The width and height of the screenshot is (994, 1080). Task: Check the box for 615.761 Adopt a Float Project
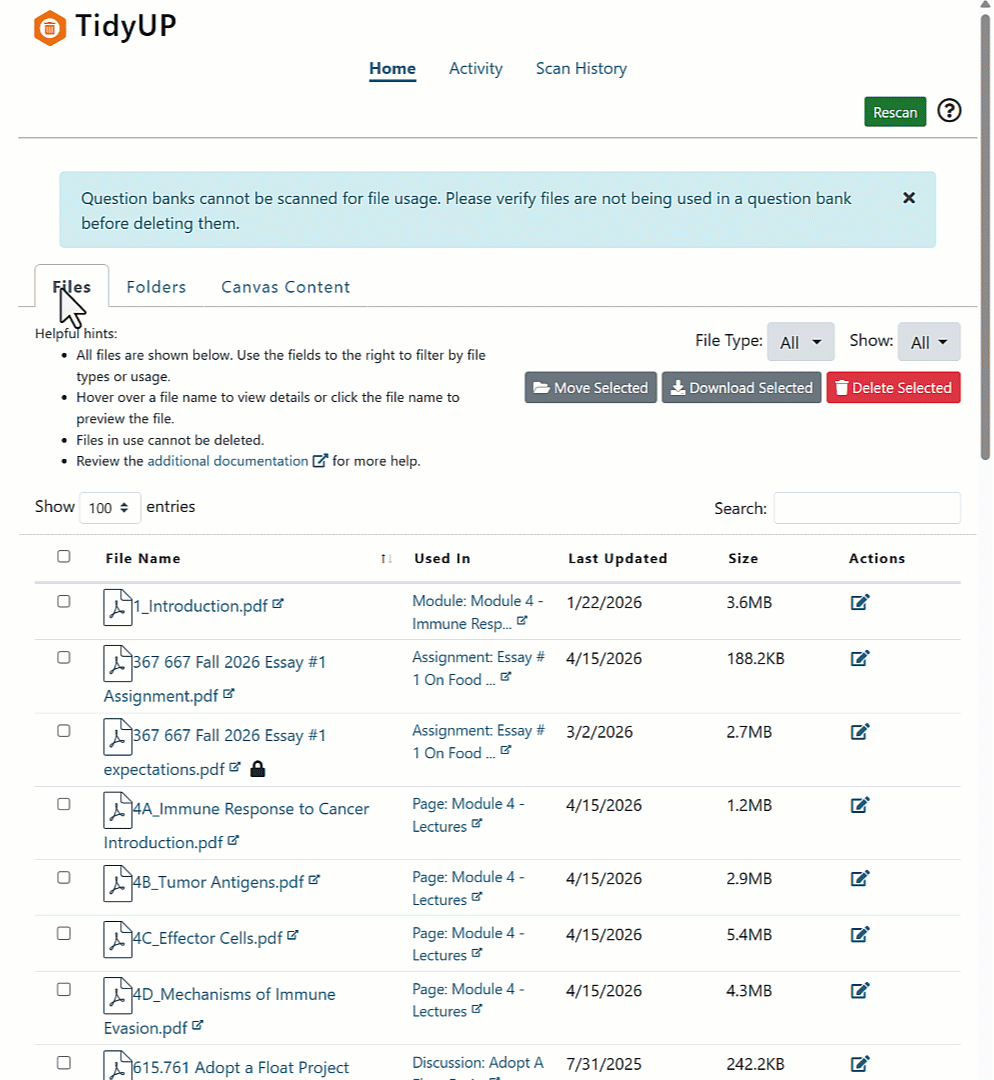click(63, 1063)
